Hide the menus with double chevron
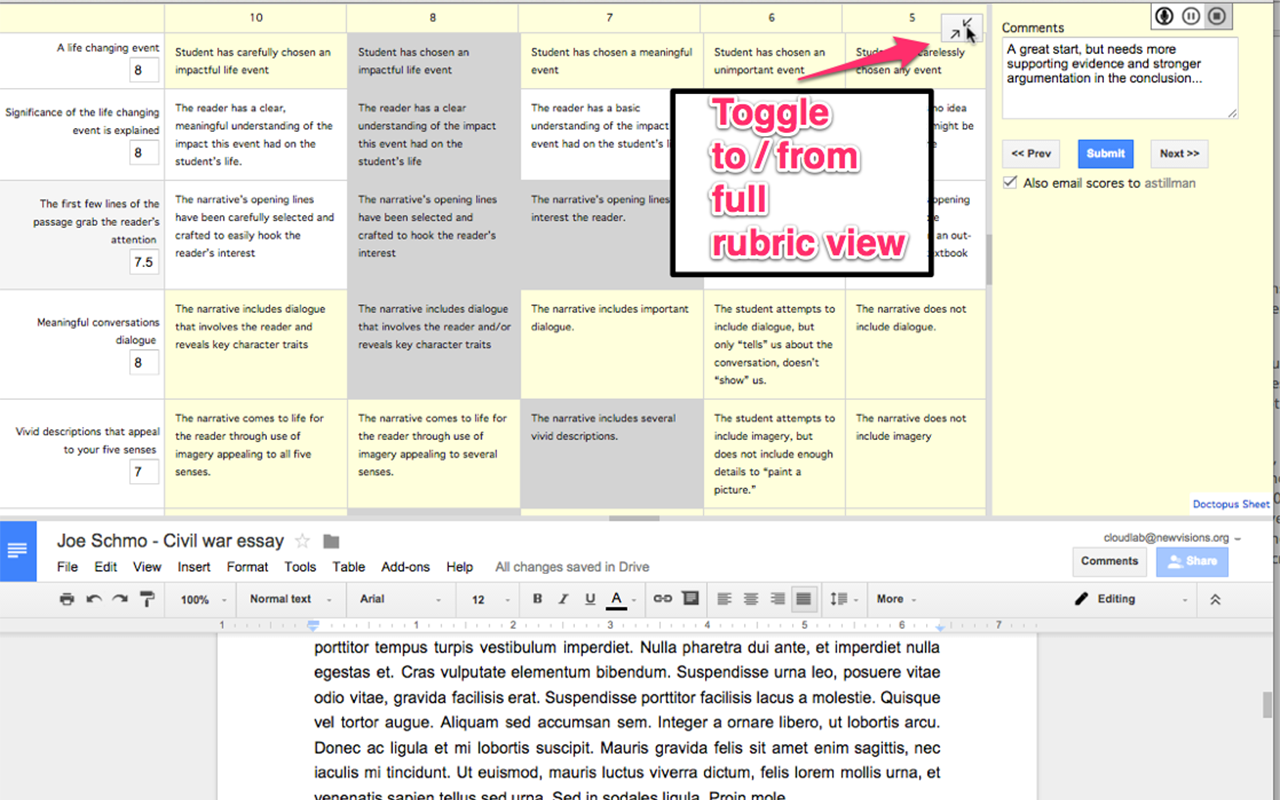 1215,599
